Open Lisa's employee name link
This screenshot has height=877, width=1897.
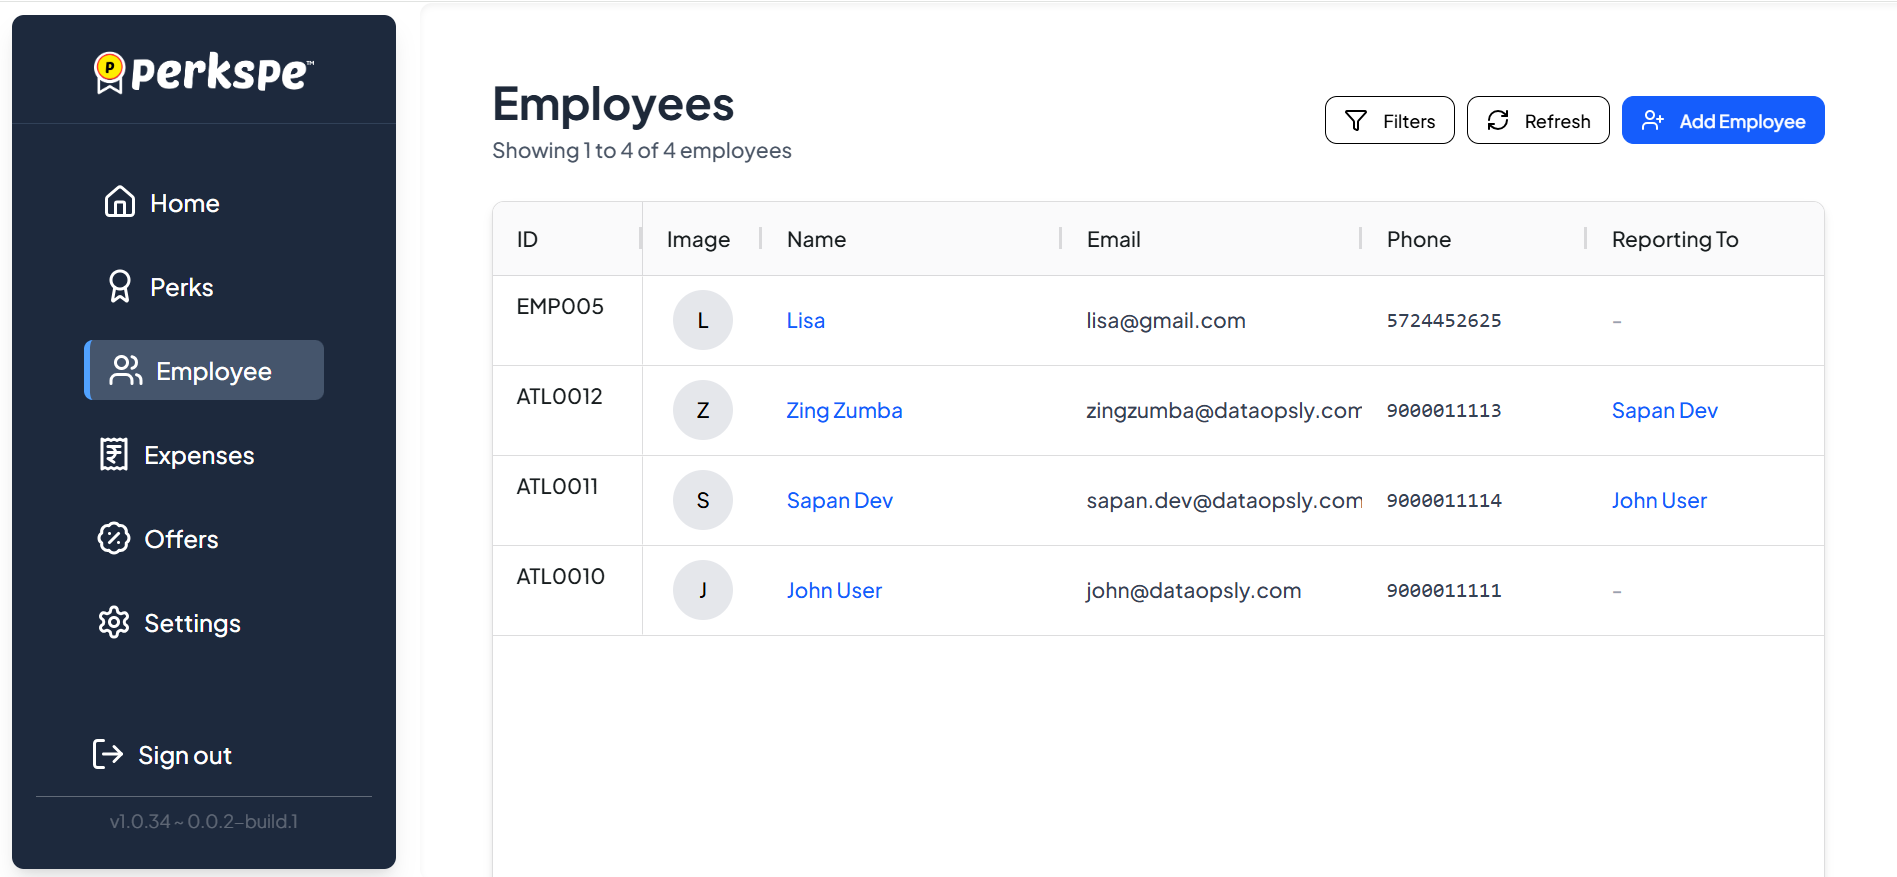click(805, 320)
